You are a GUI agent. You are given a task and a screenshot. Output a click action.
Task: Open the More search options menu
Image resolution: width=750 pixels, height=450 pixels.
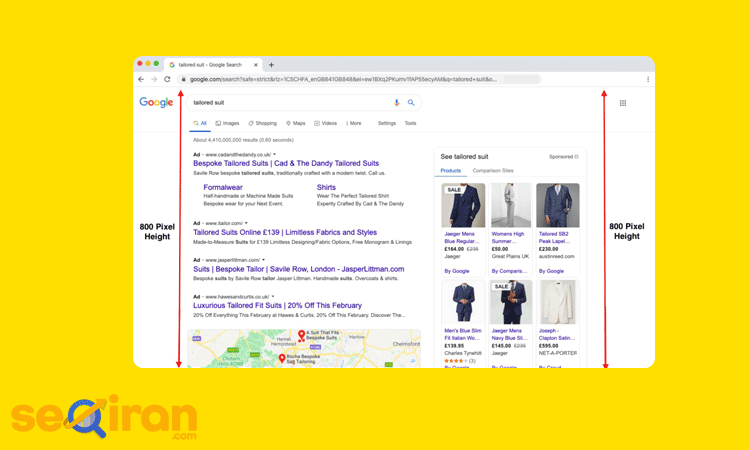(354, 123)
